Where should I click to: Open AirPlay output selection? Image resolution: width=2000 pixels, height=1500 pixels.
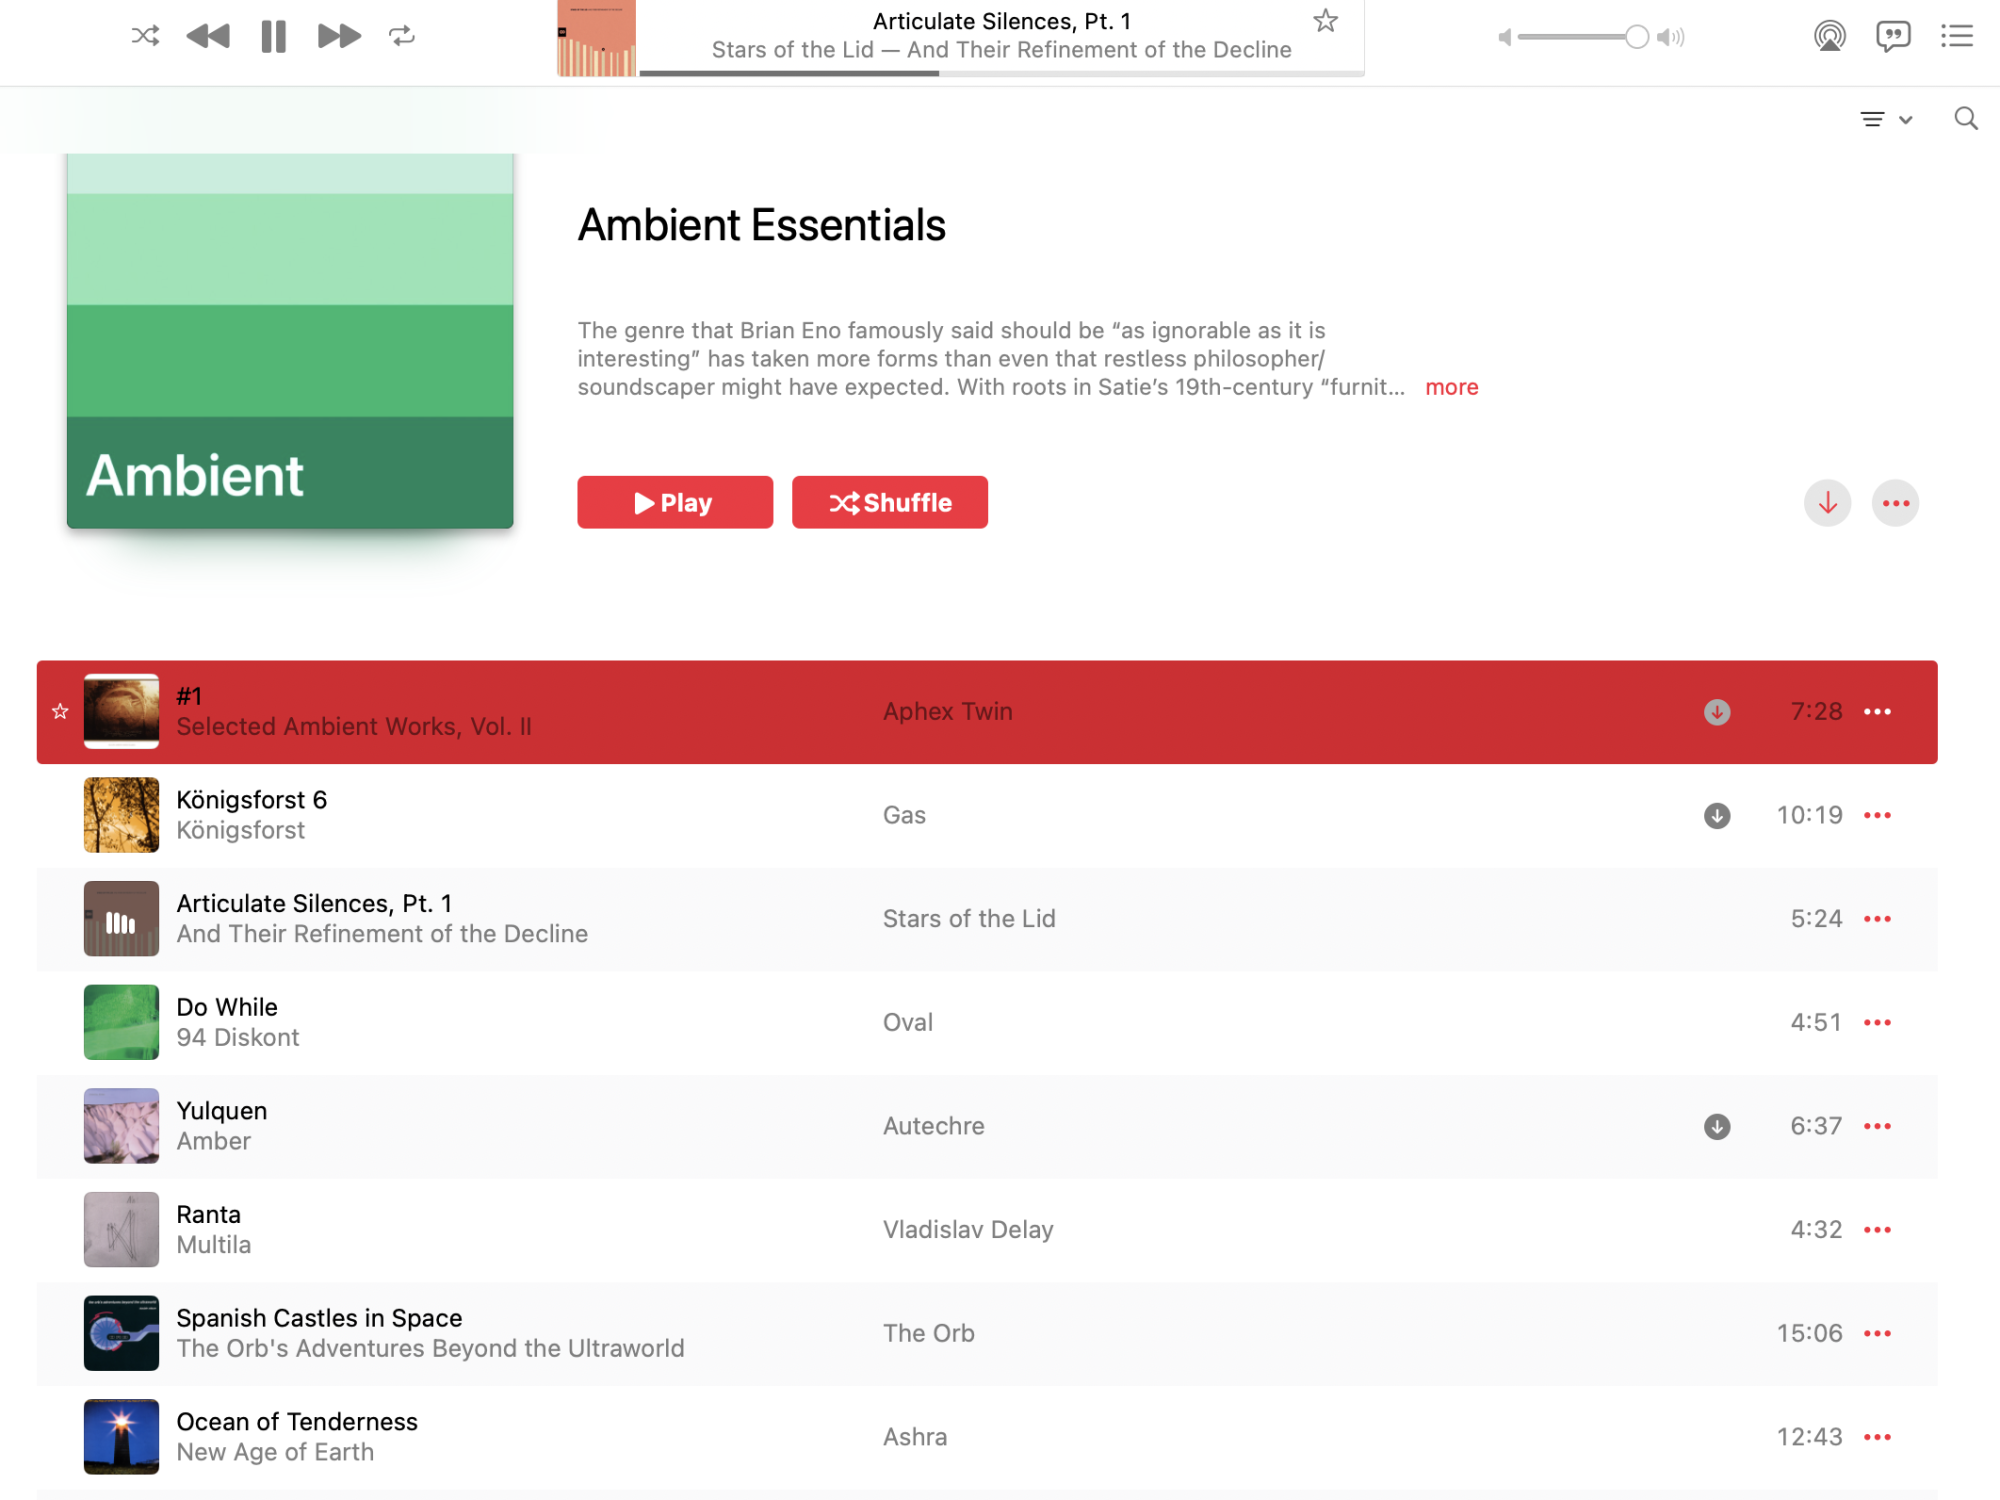click(1830, 37)
